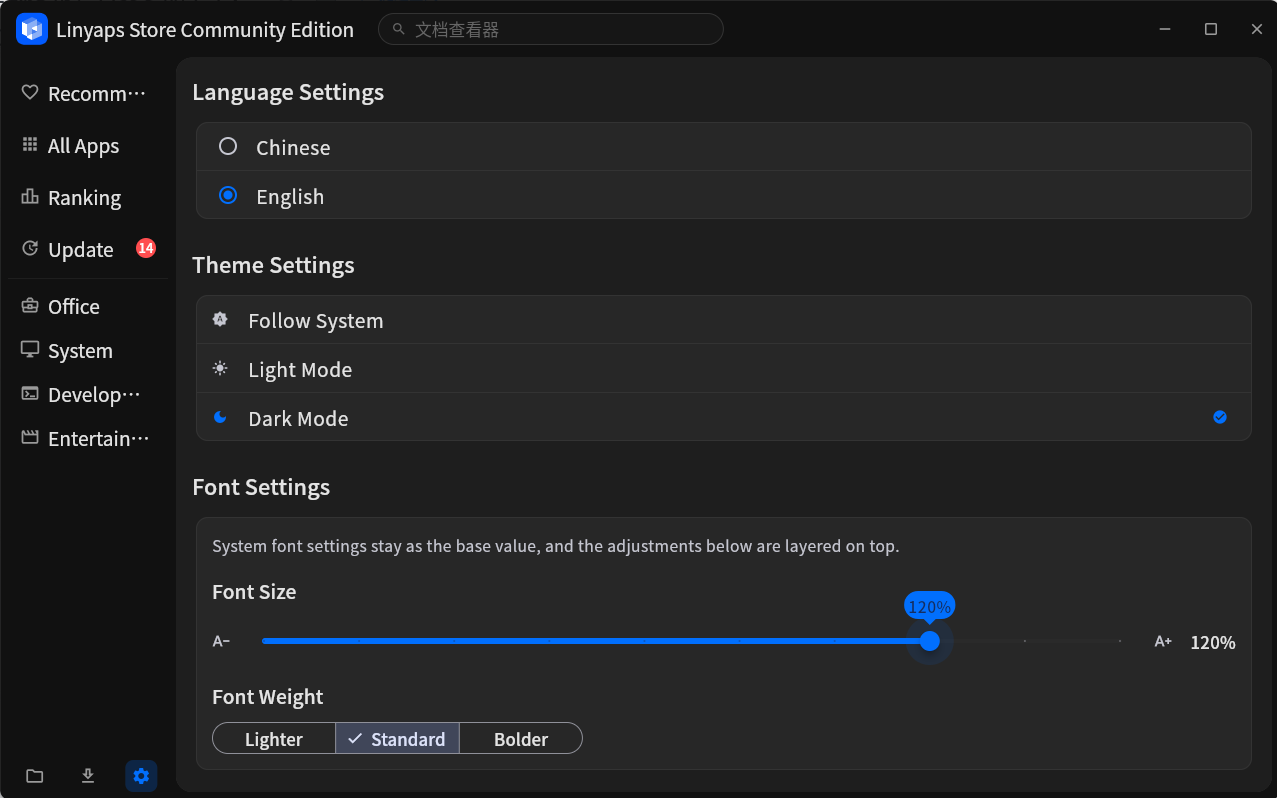
Task: Click the briefcase icon beside Office
Action: click(x=30, y=306)
